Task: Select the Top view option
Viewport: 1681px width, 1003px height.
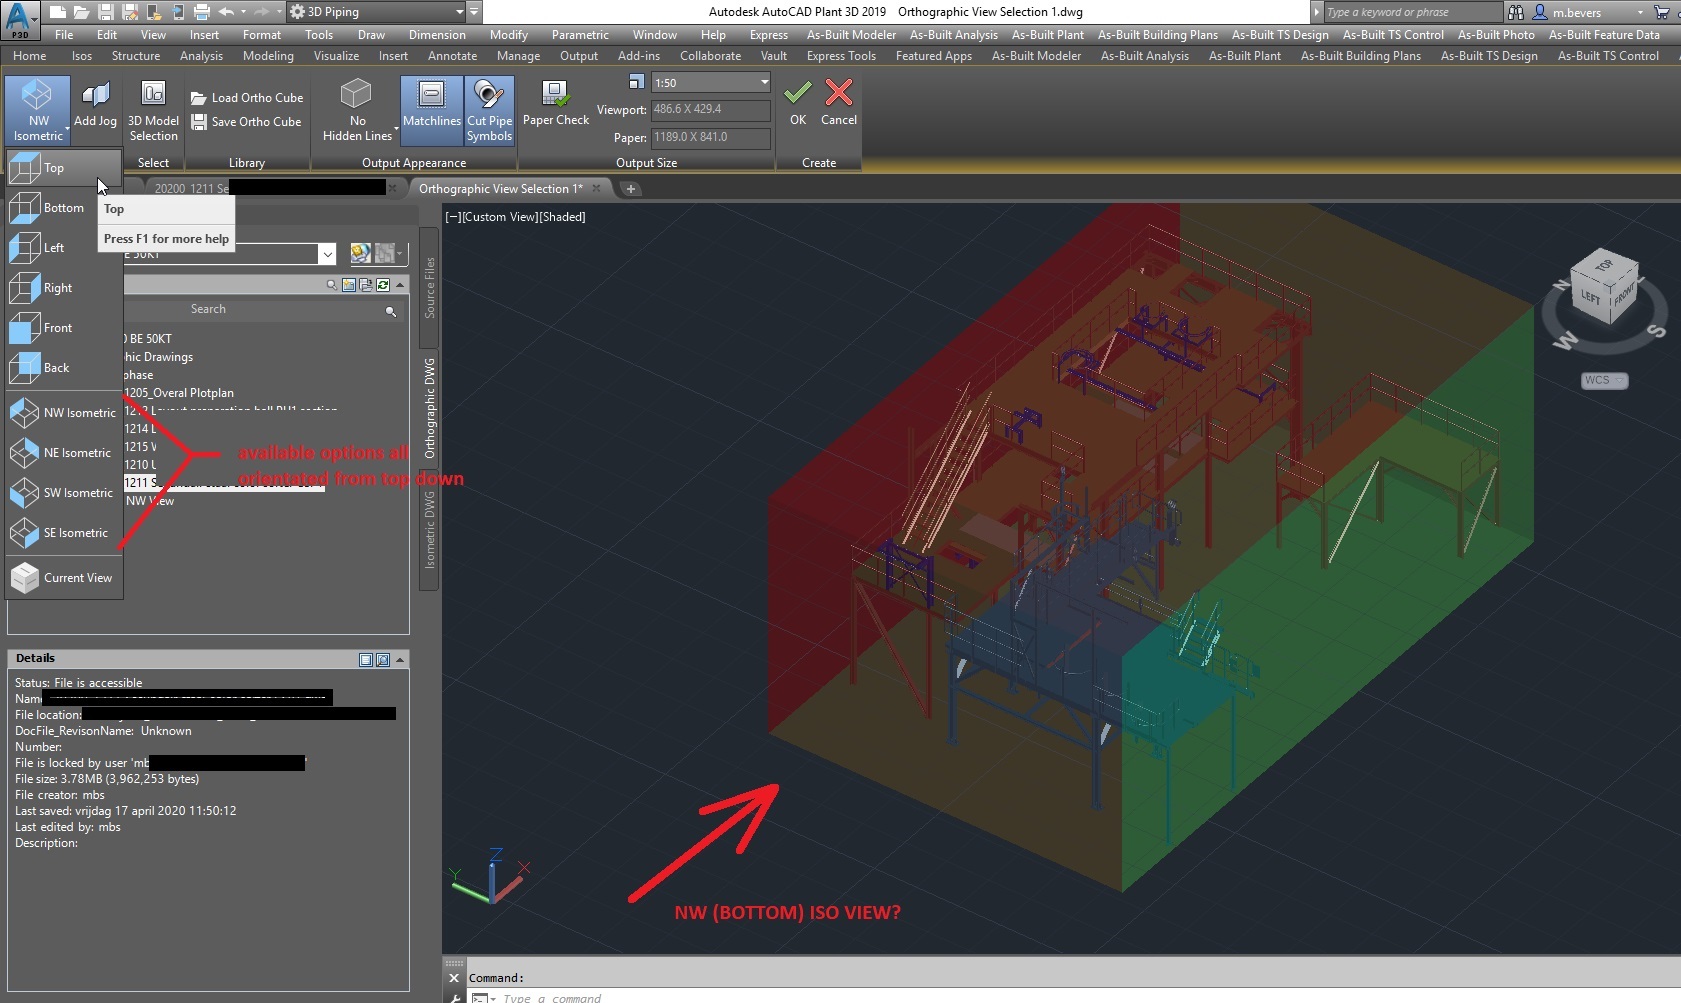Action: pyautogui.click(x=55, y=167)
